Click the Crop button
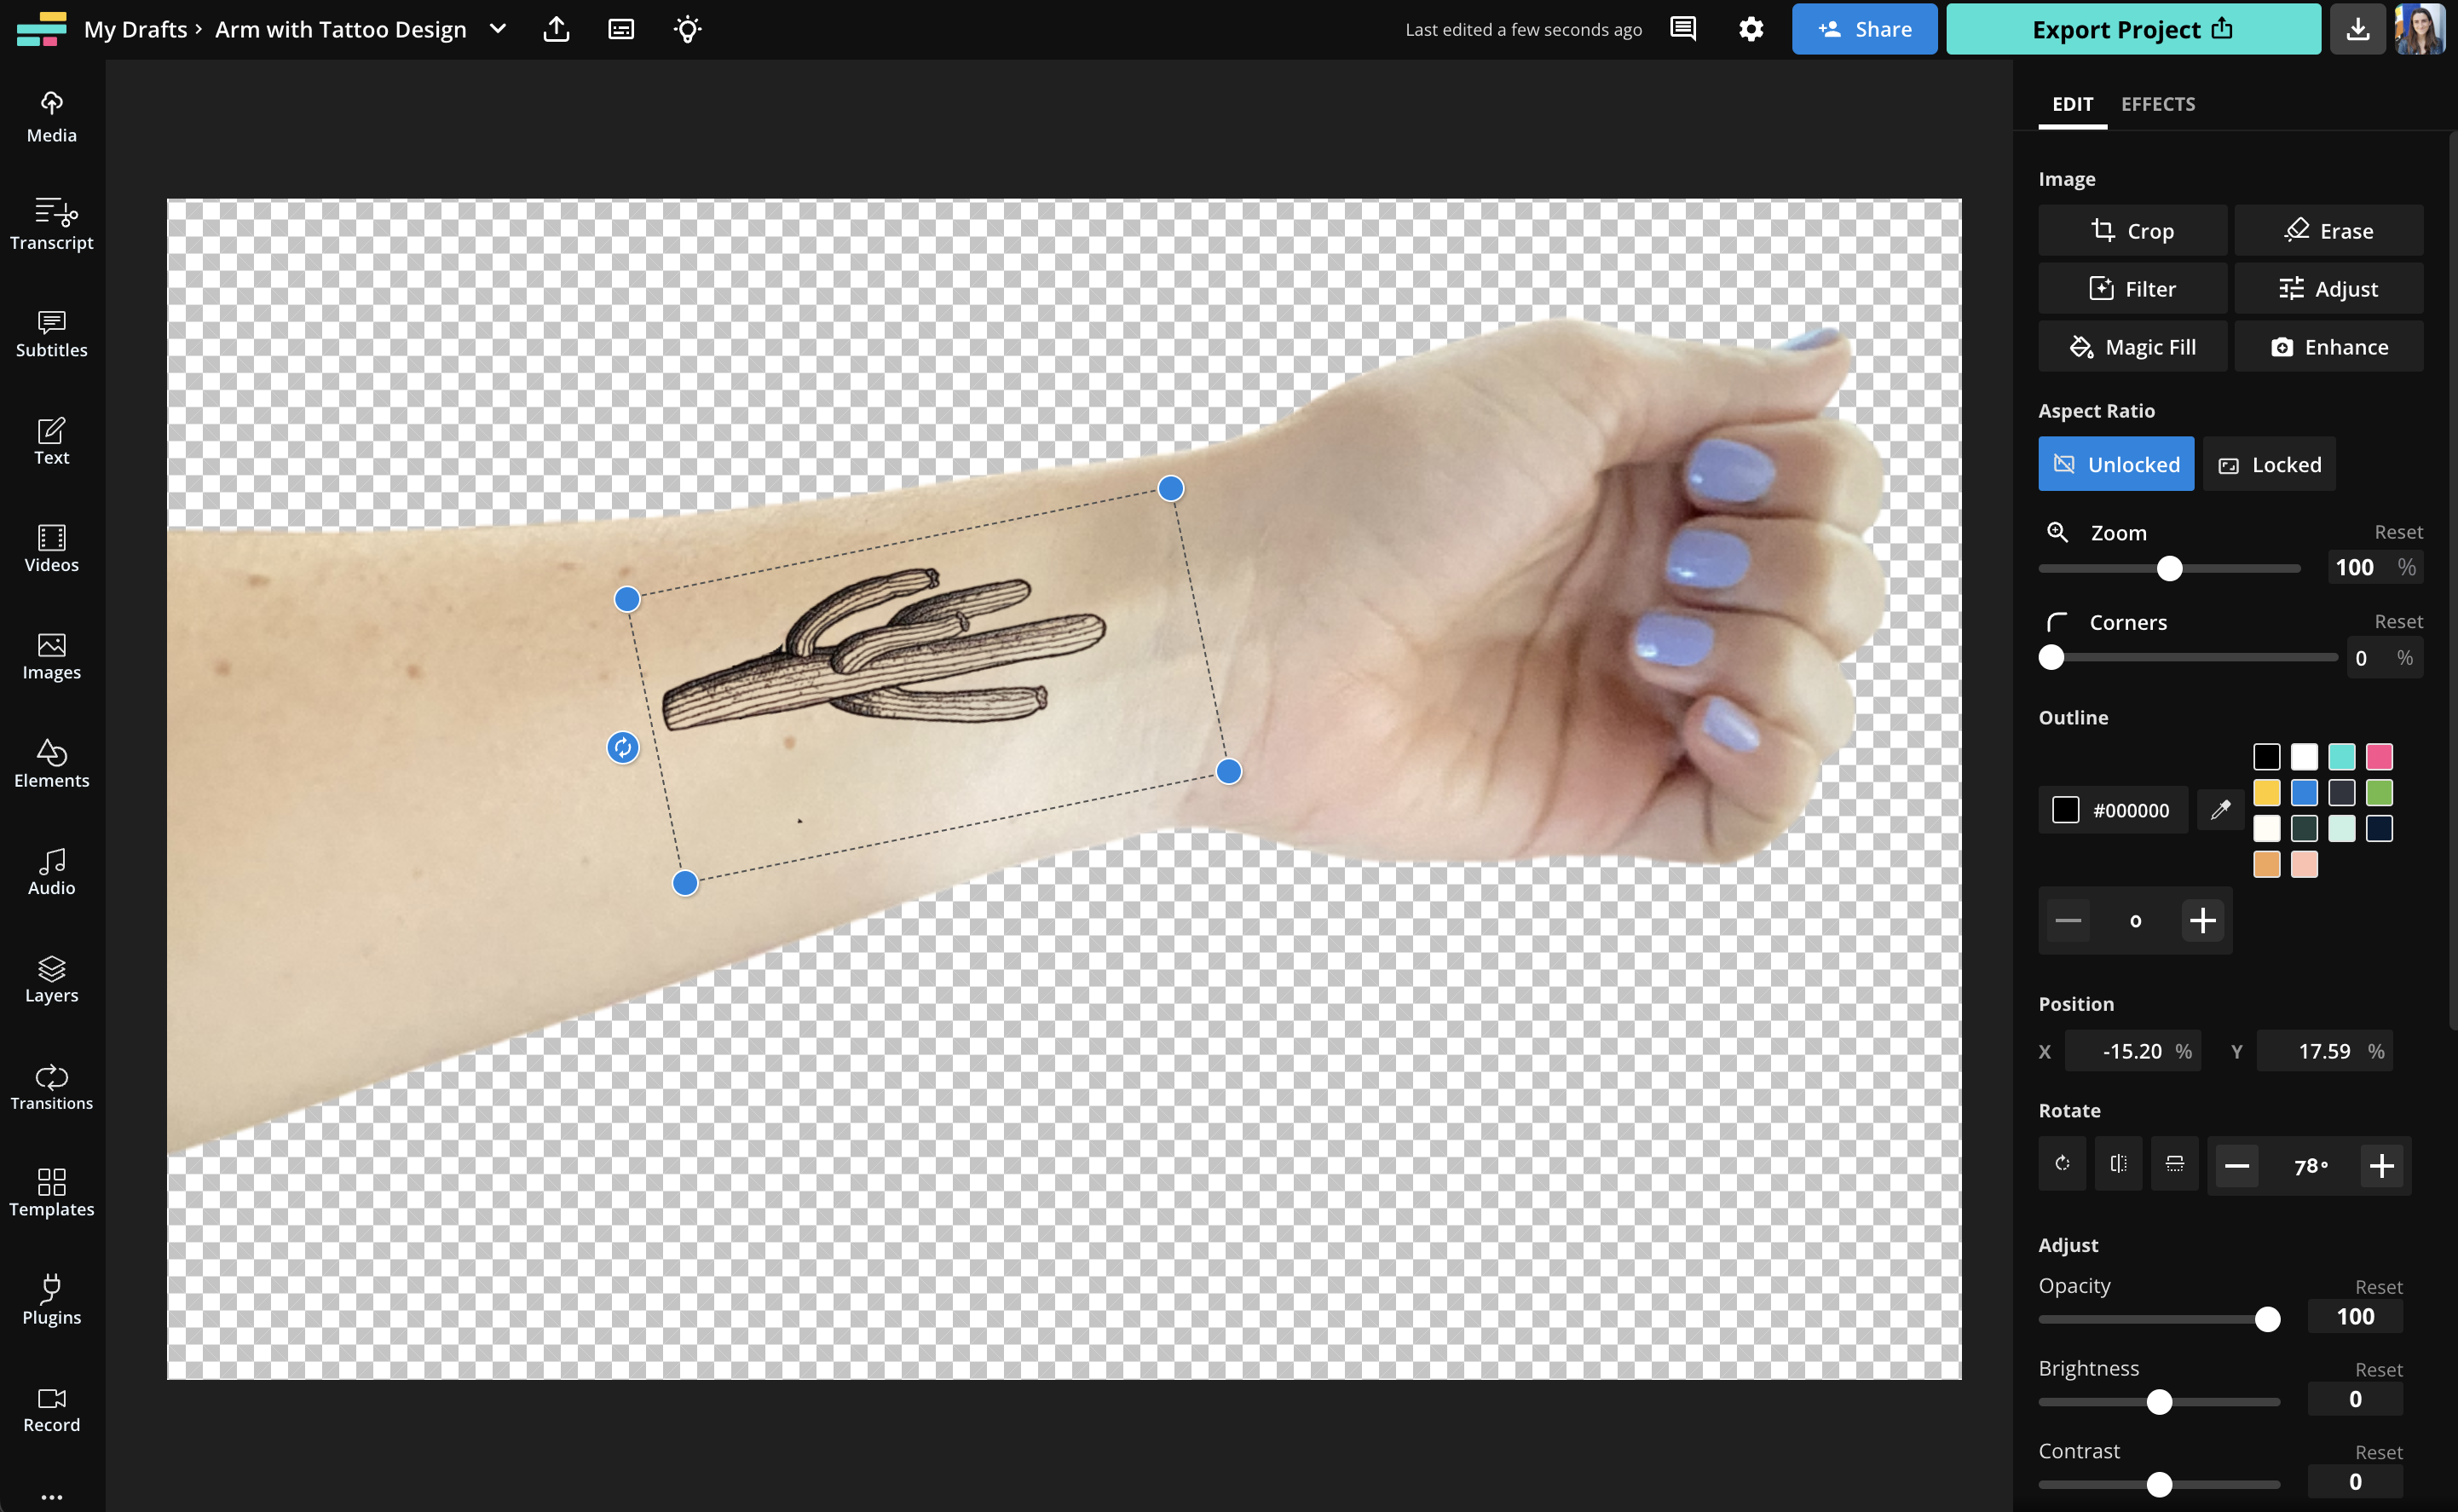2458x1512 pixels. point(2133,230)
